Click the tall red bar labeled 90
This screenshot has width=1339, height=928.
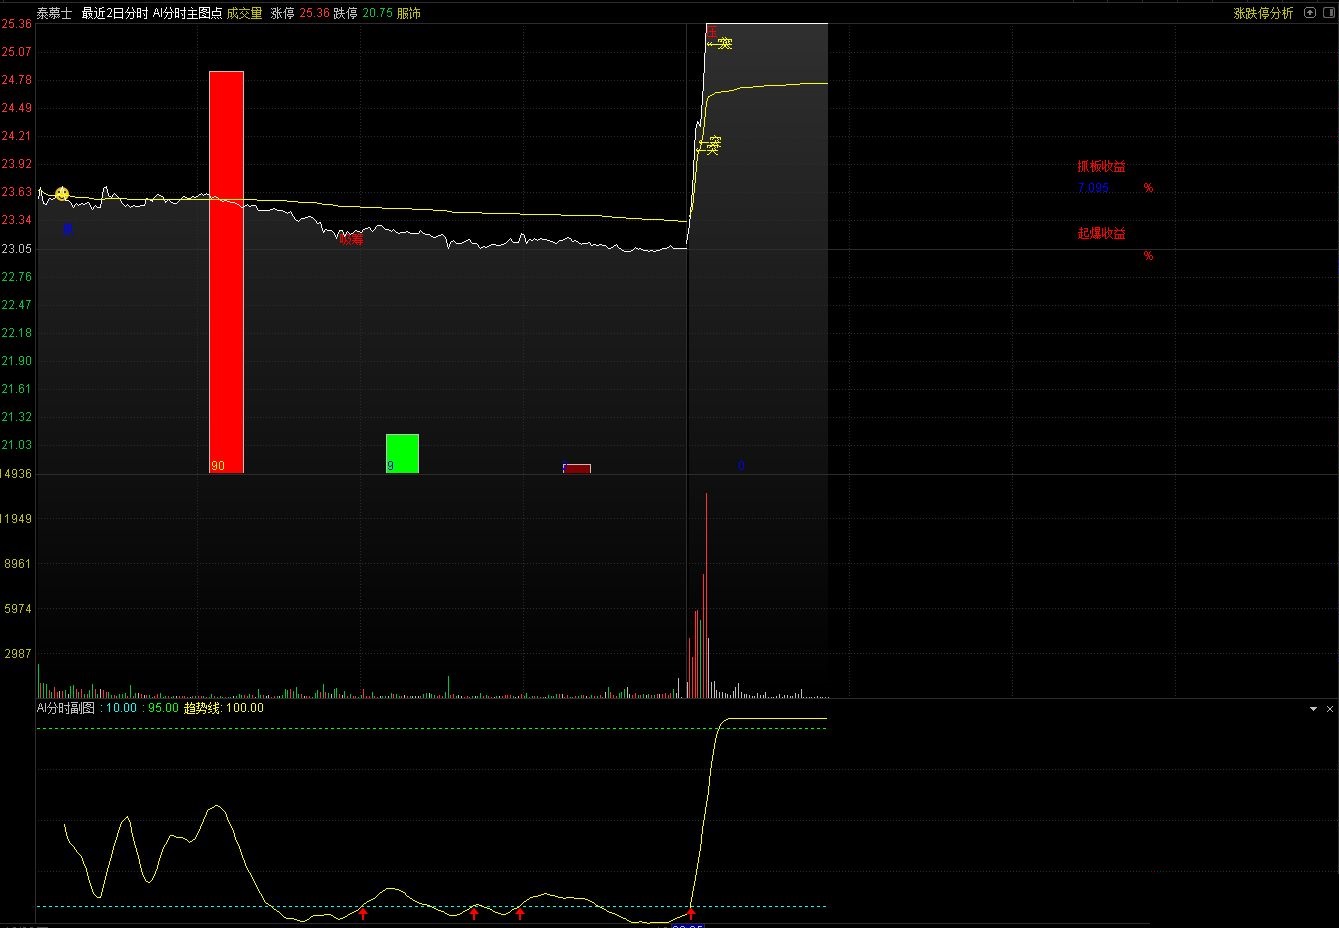point(226,271)
